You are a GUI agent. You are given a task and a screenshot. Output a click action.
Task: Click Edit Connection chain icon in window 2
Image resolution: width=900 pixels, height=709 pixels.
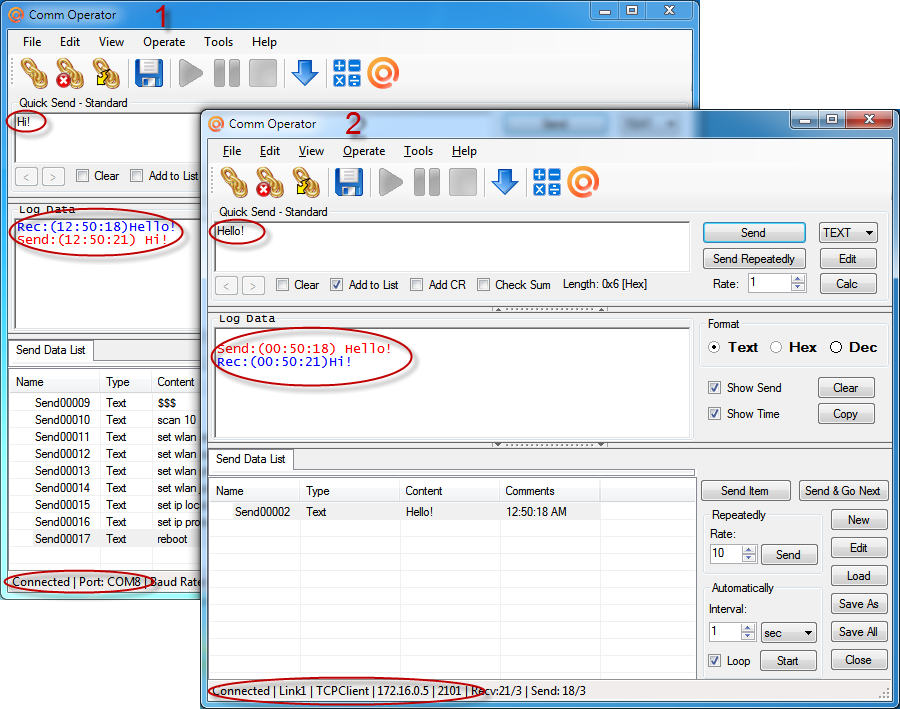coord(306,182)
